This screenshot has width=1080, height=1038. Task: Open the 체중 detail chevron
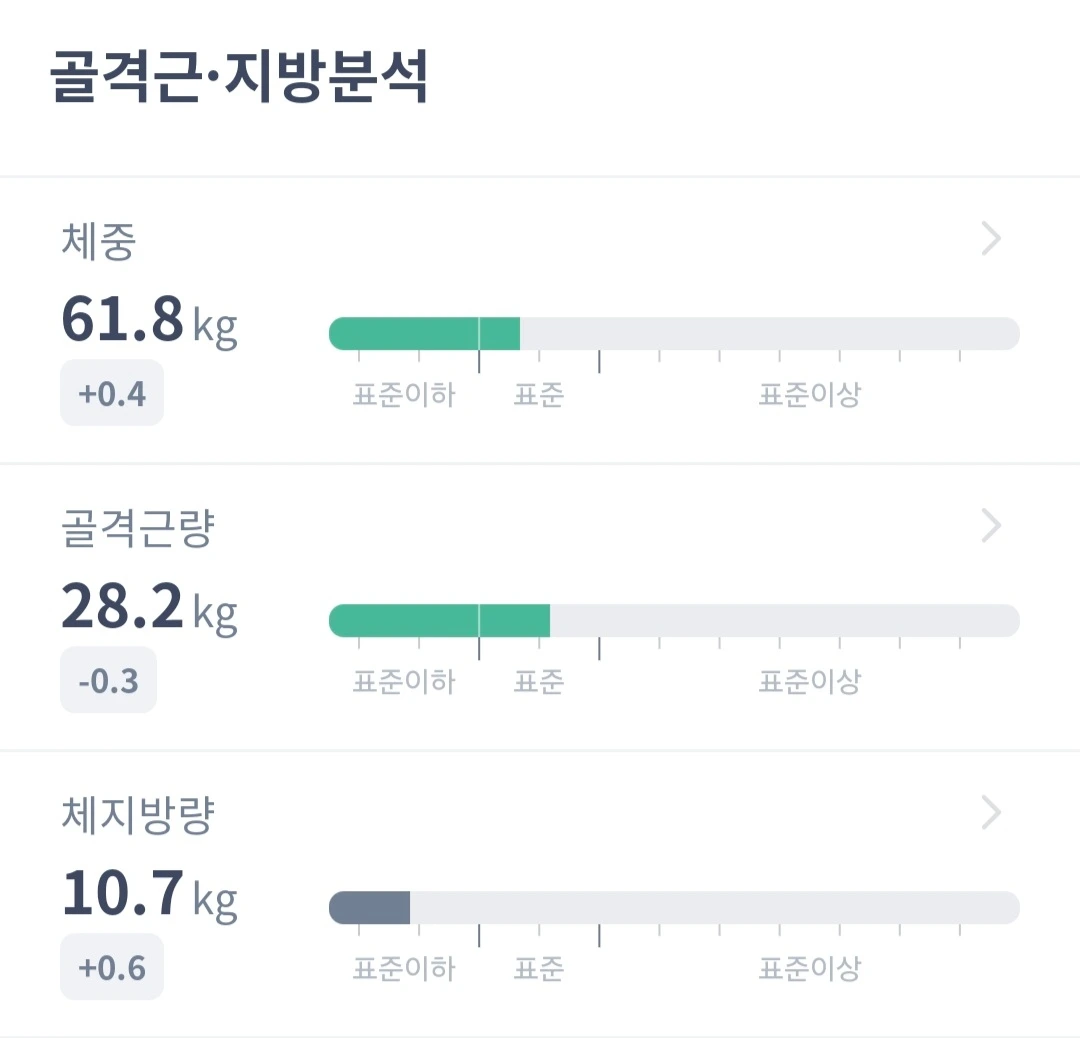(991, 239)
